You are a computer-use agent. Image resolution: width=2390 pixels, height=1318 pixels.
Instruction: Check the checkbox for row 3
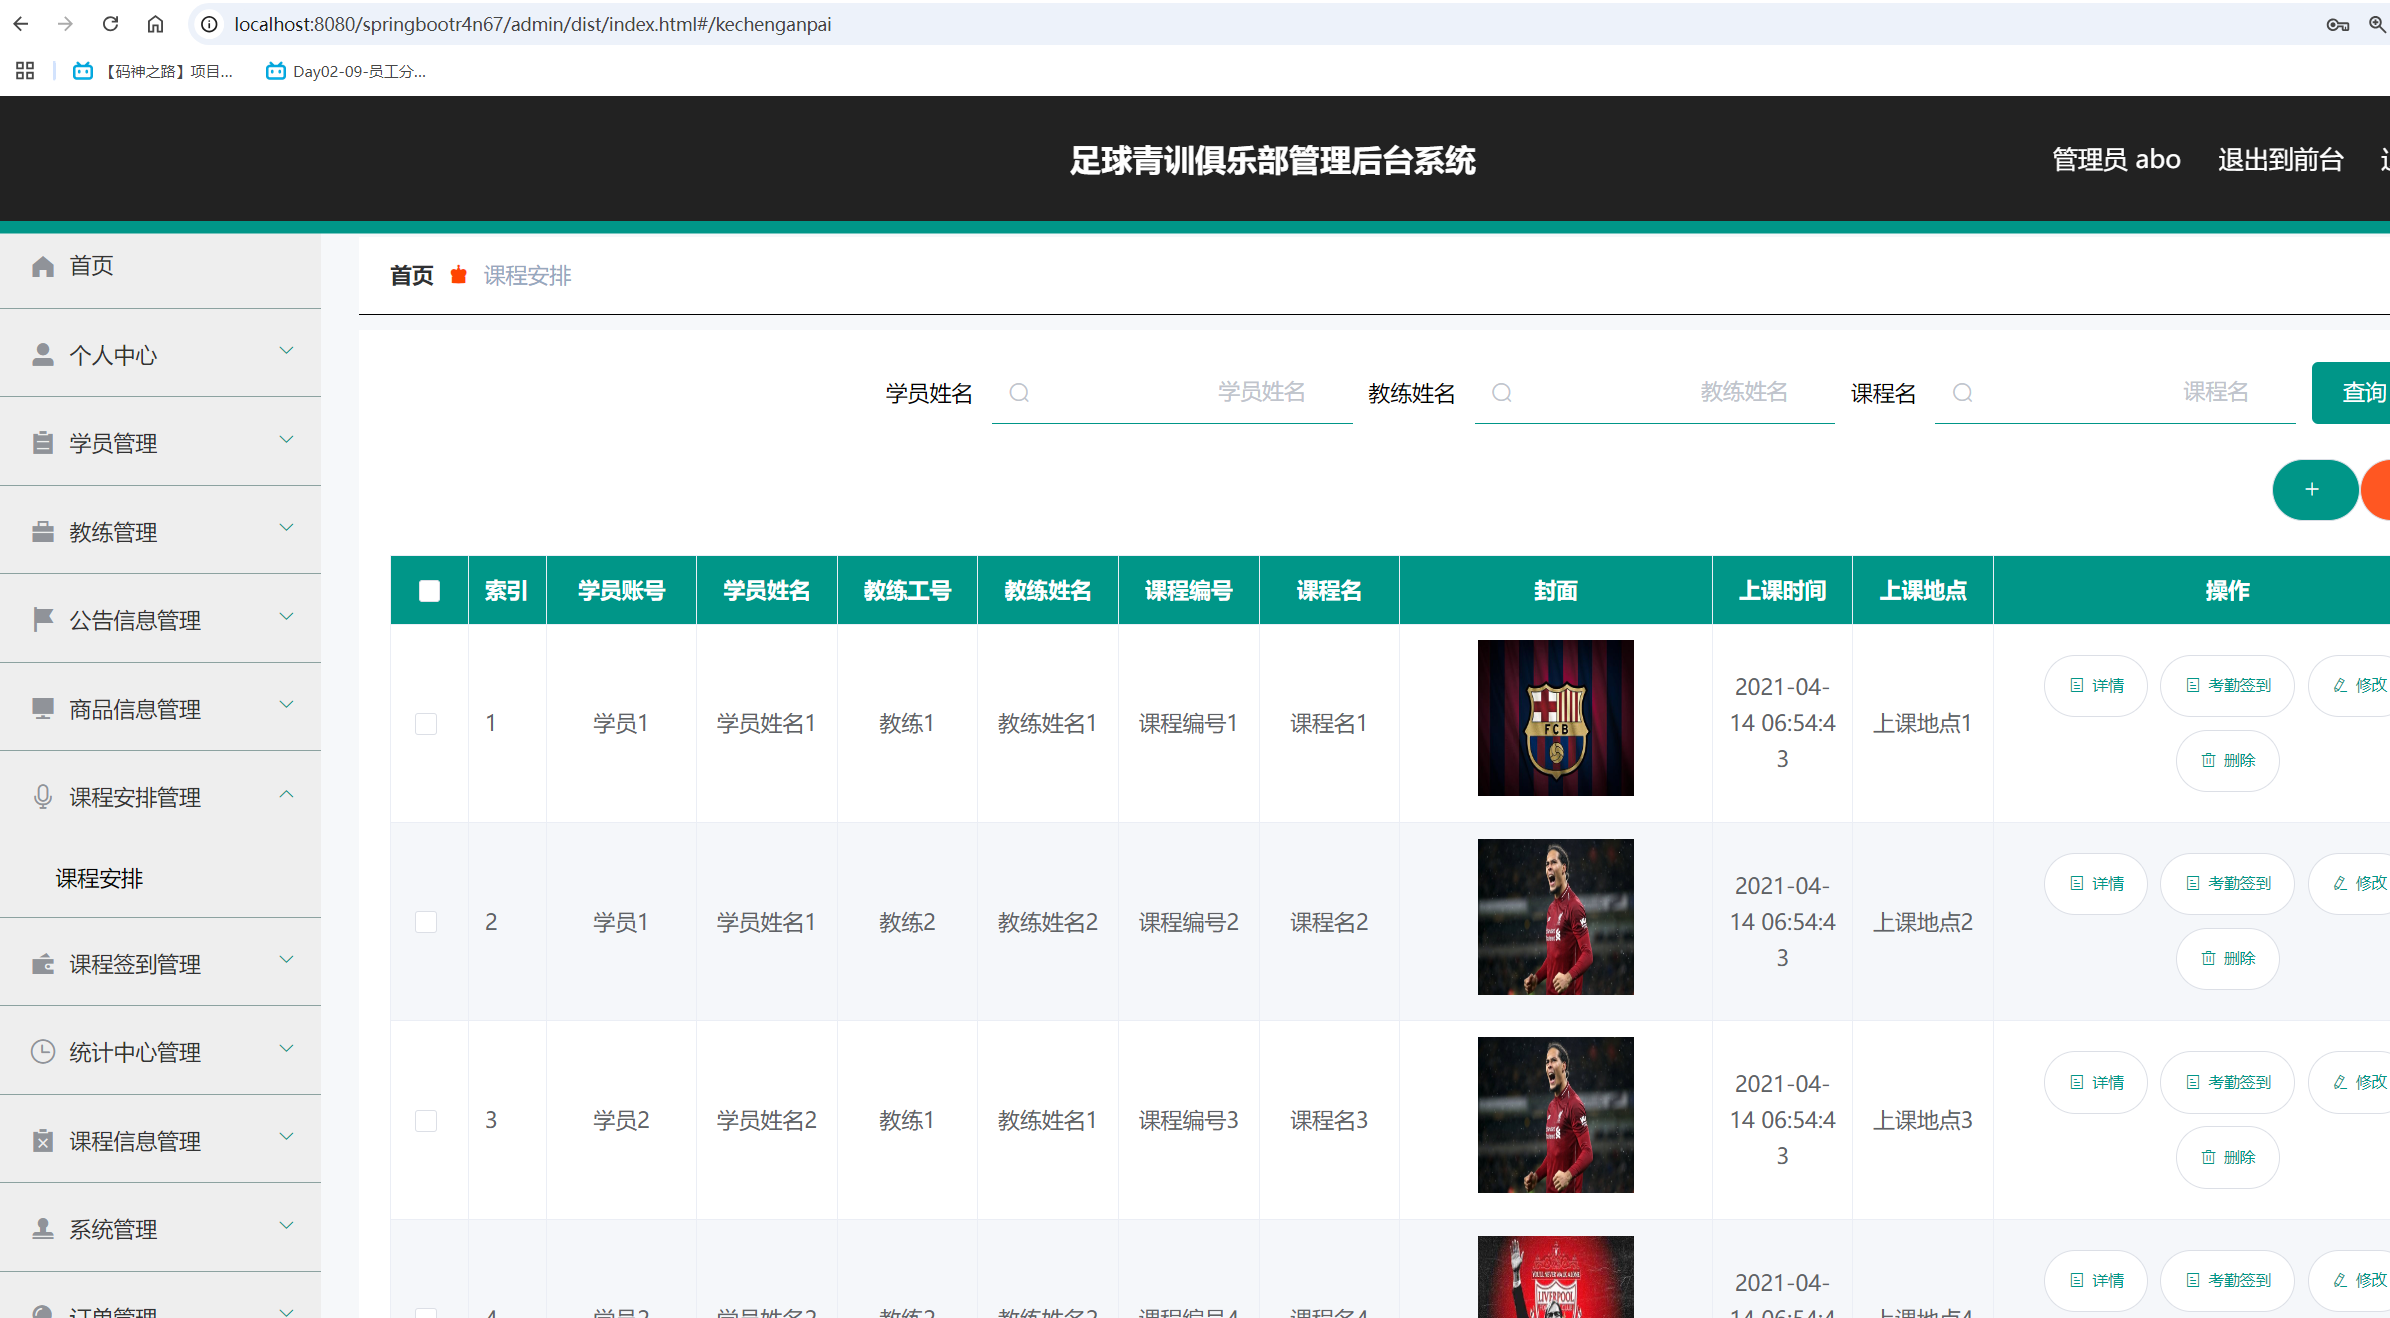(x=426, y=1121)
